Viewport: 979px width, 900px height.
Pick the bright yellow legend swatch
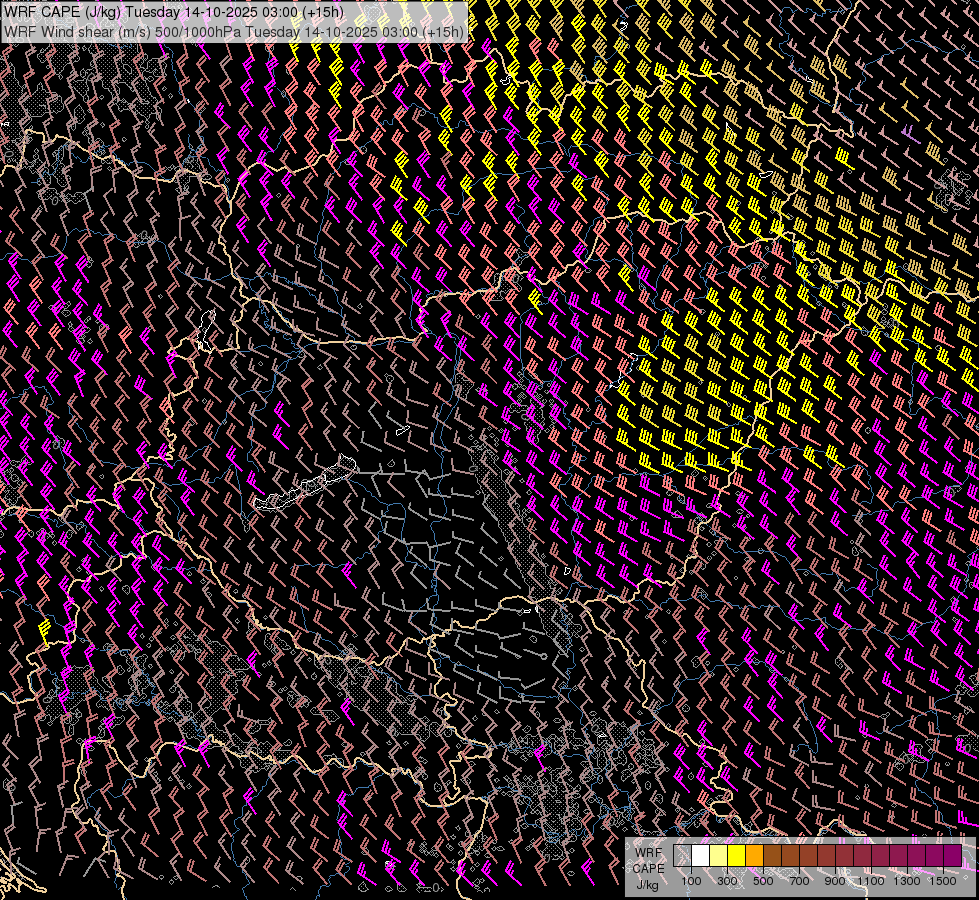click(x=737, y=856)
